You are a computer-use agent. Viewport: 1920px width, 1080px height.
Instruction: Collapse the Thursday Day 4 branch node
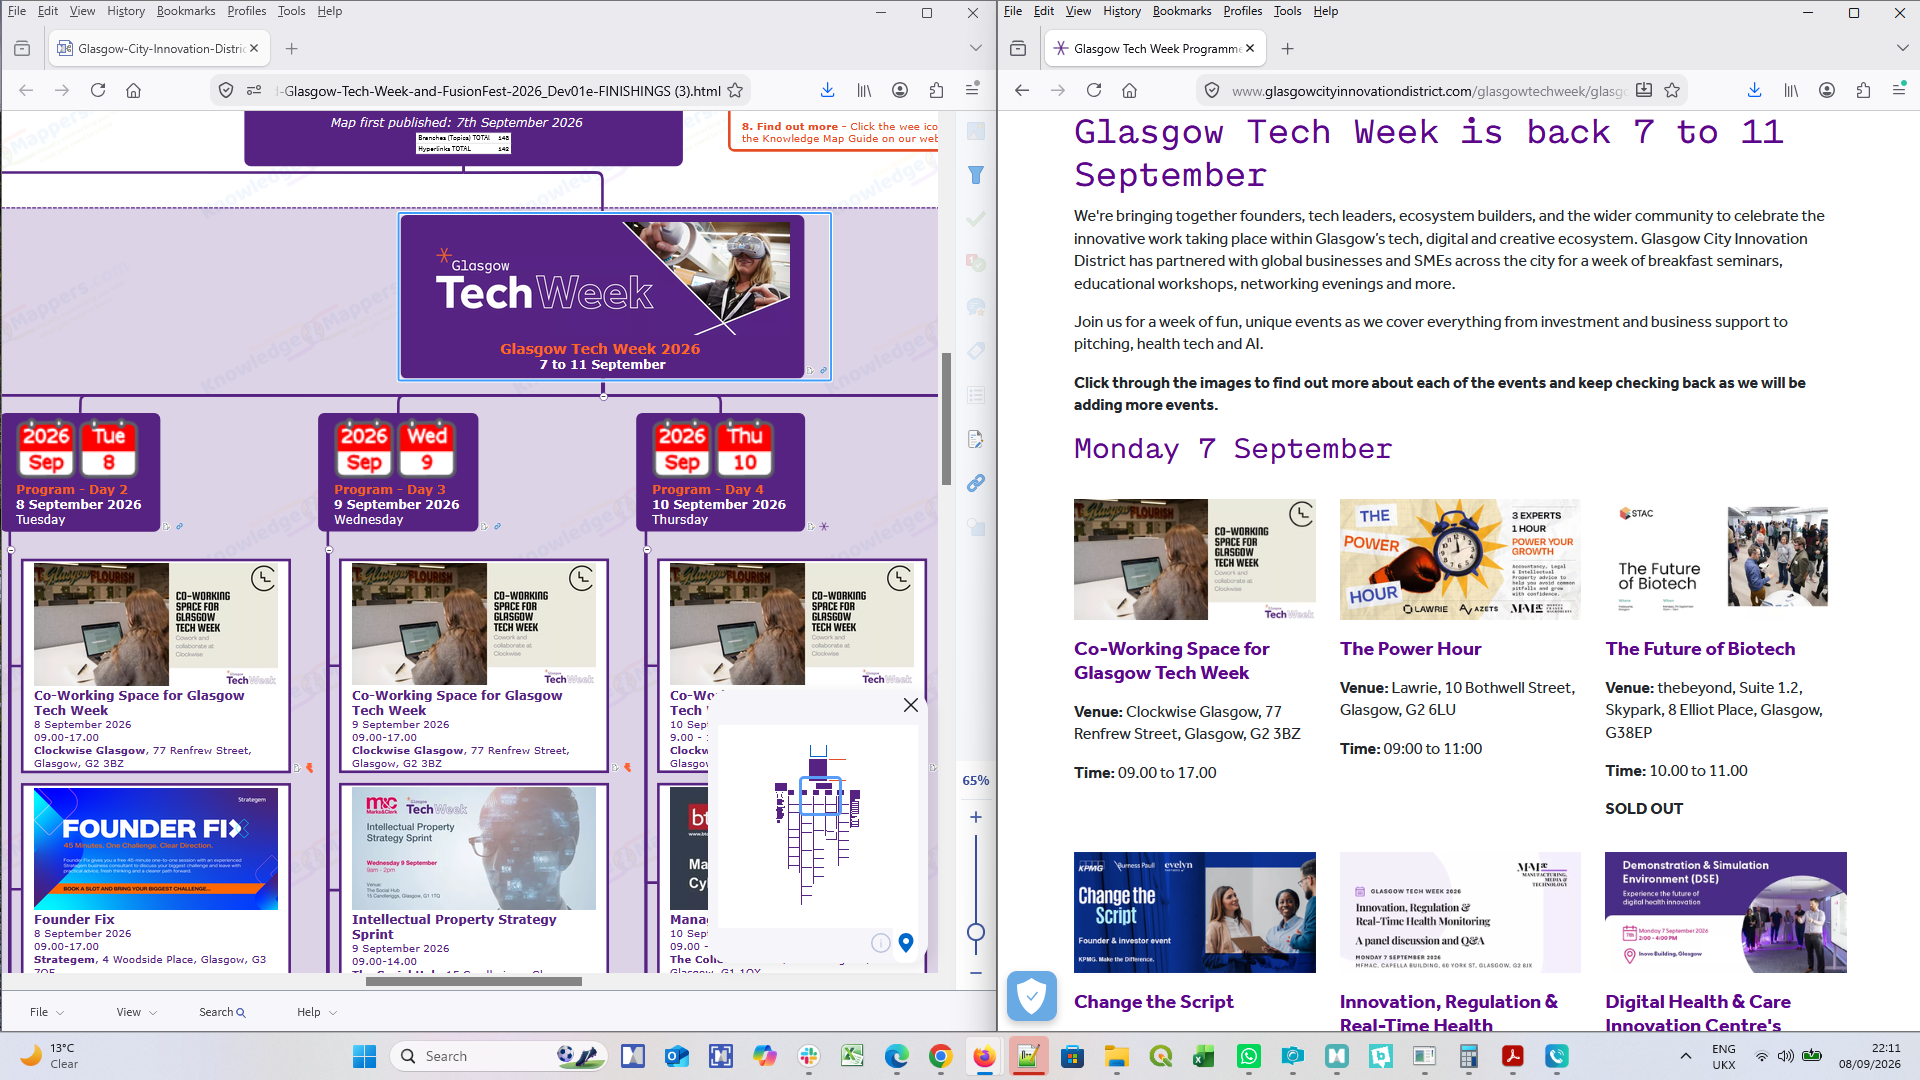pyautogui.click(x=647, y=549)
